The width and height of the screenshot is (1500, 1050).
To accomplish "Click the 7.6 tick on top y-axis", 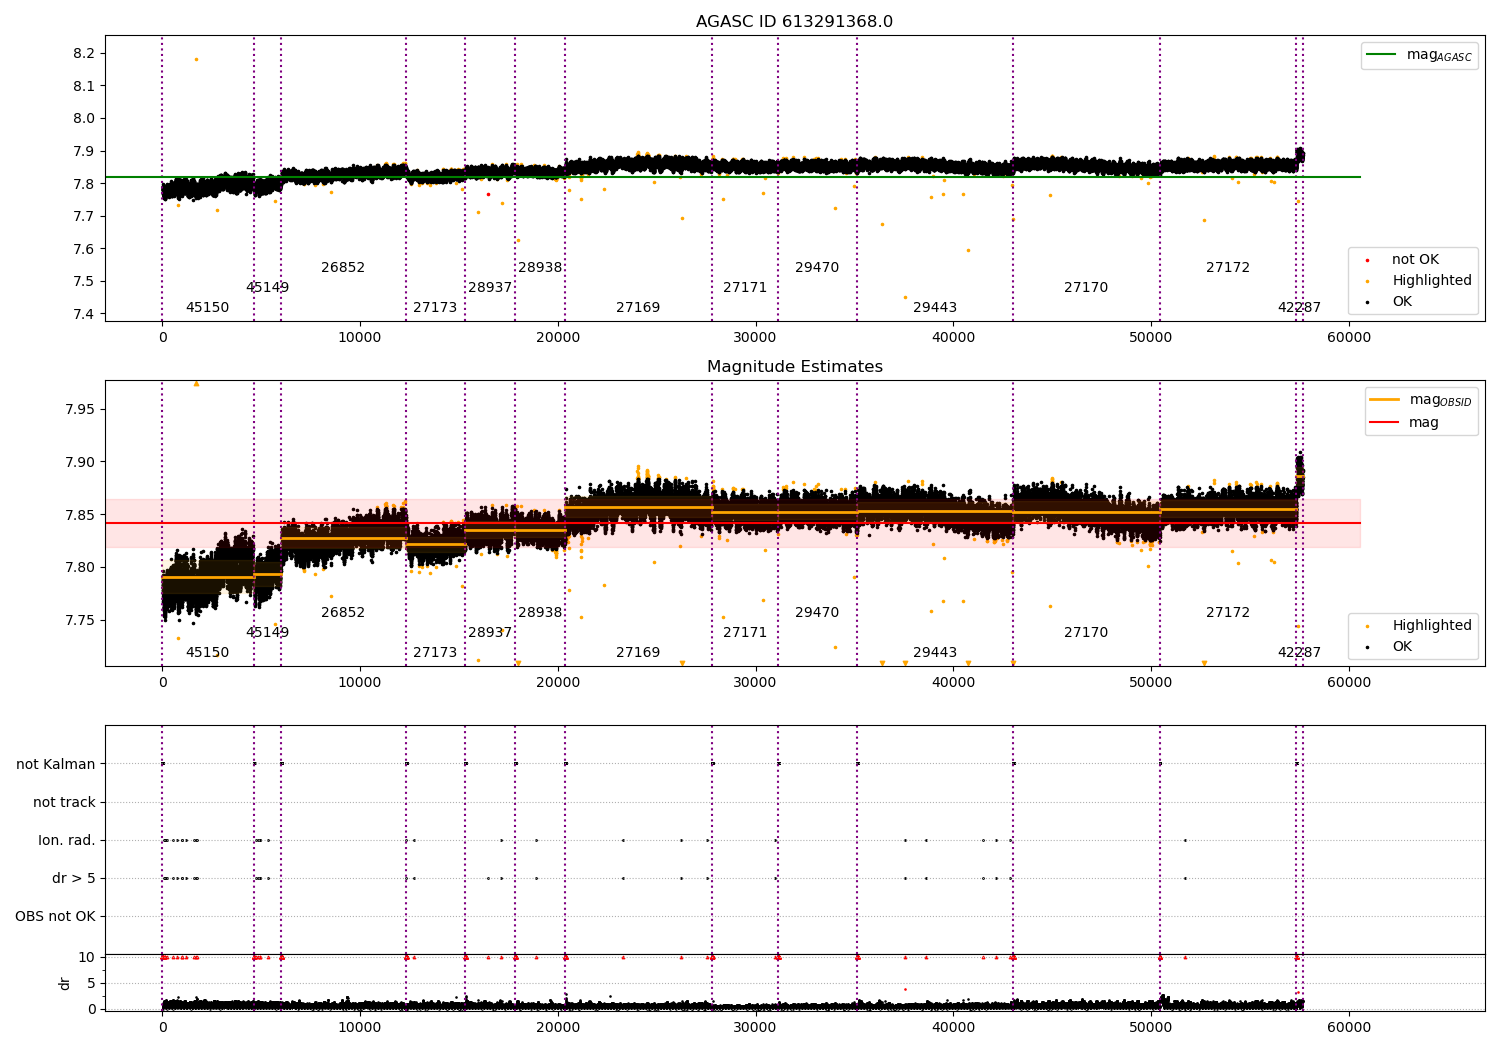I will pos(84,250).
